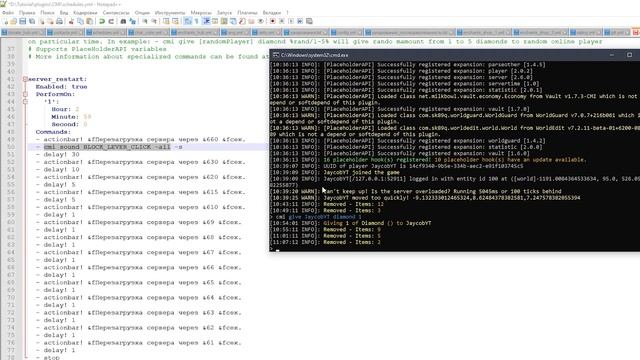This screenshot has width=640, height=360.
Task: Toggle synchronized vertical scrolling icon
Action: (166, 21)
